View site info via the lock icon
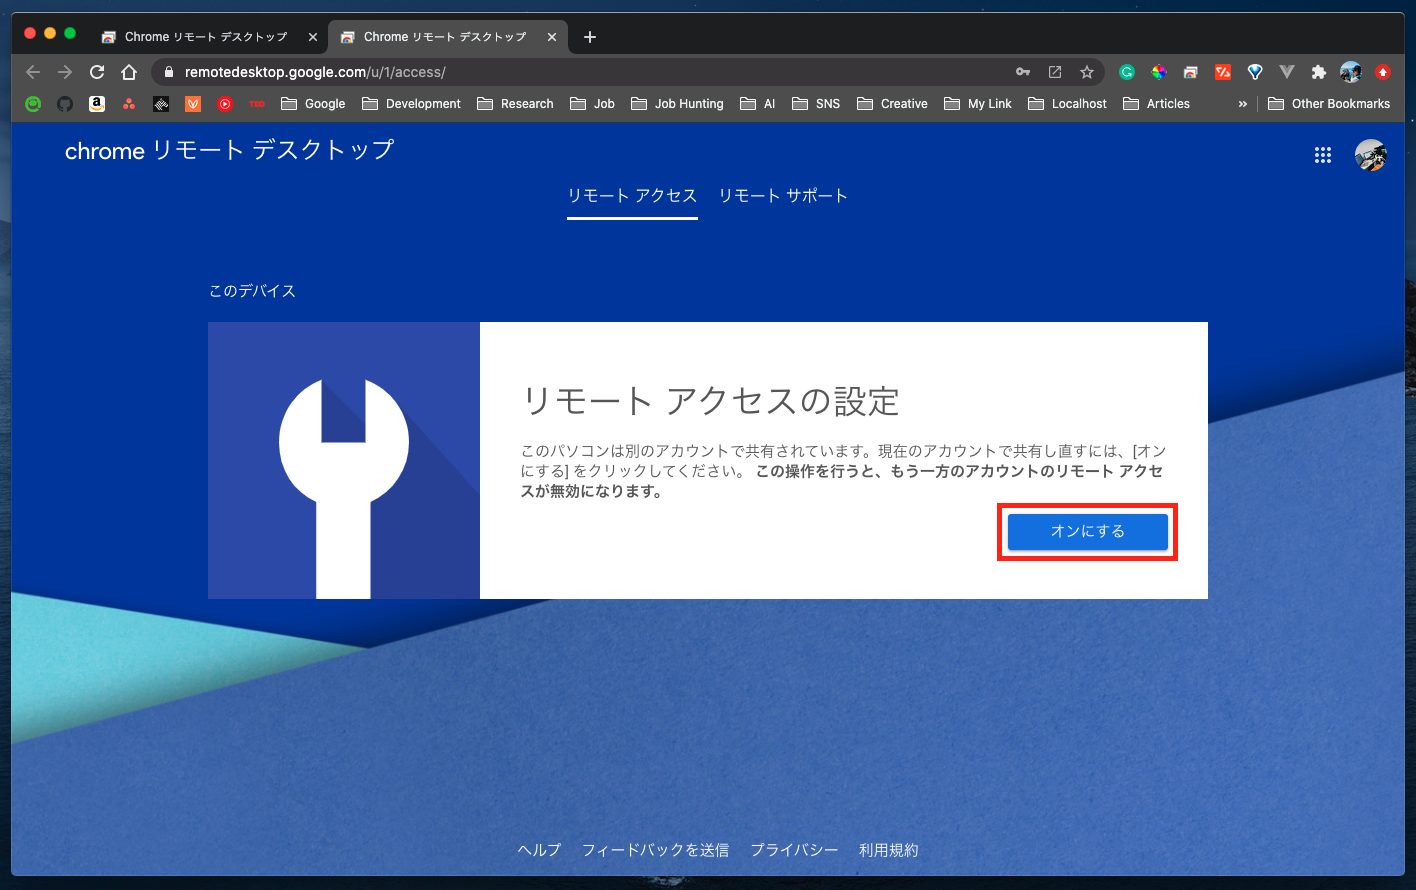 point(168,72)
